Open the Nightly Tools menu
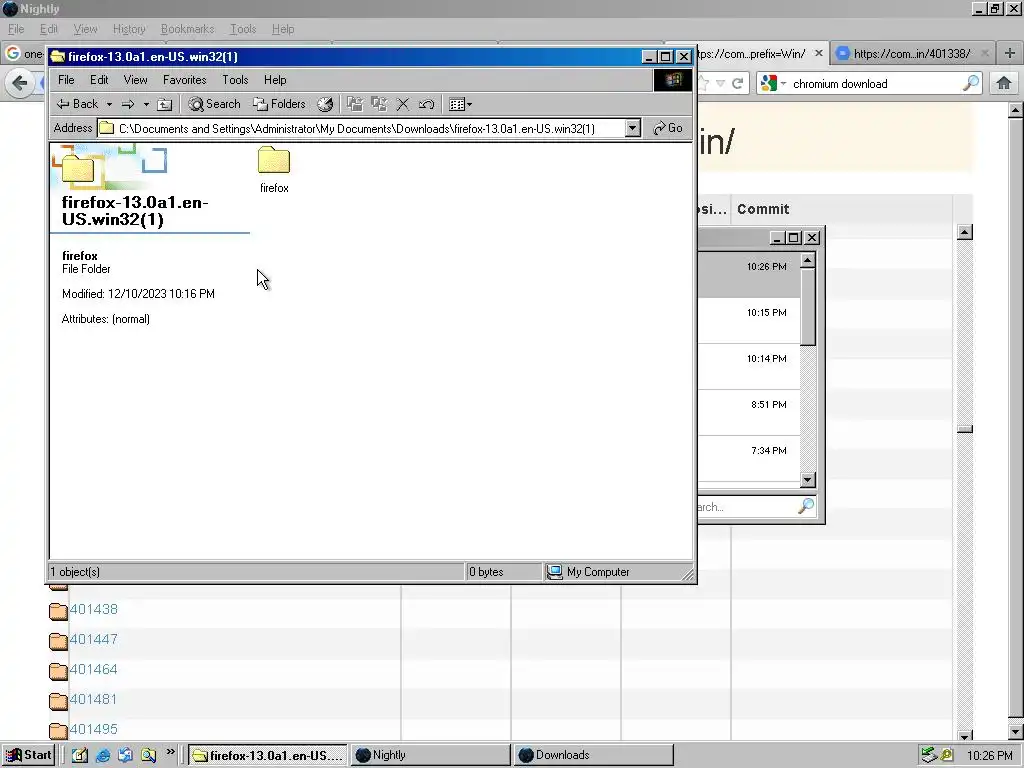Image resolution: width=1024 pixels, height=768 pixels. [243, 29]
